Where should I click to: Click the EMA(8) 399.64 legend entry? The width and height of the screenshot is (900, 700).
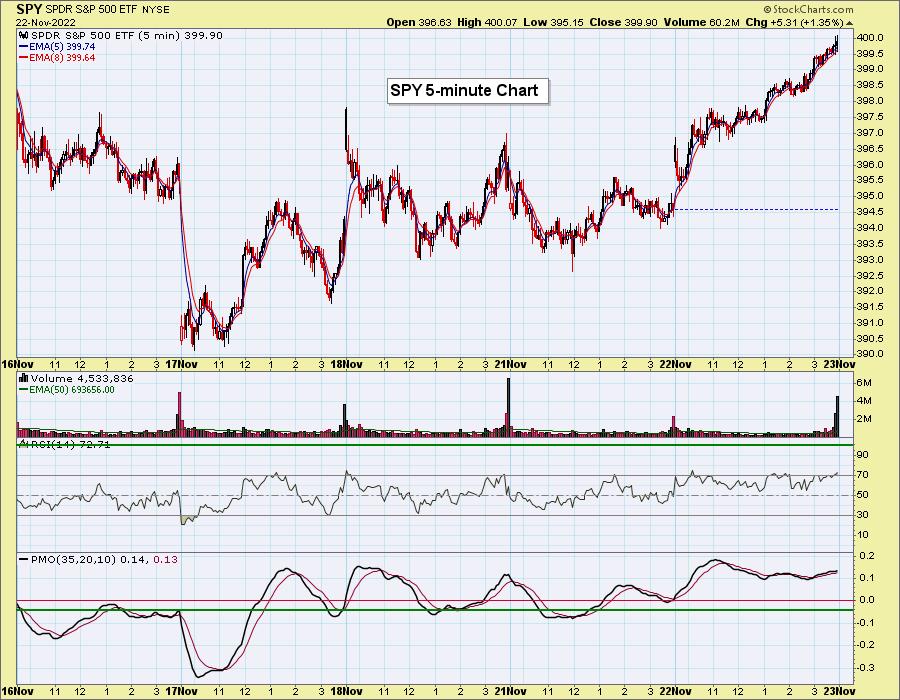point(57,58)
